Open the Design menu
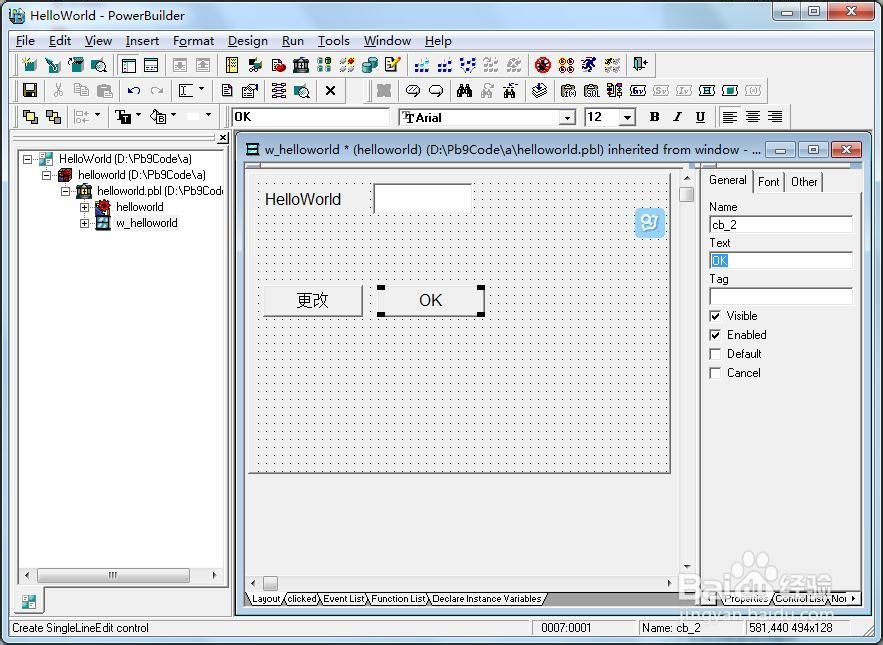 point(248,41)
